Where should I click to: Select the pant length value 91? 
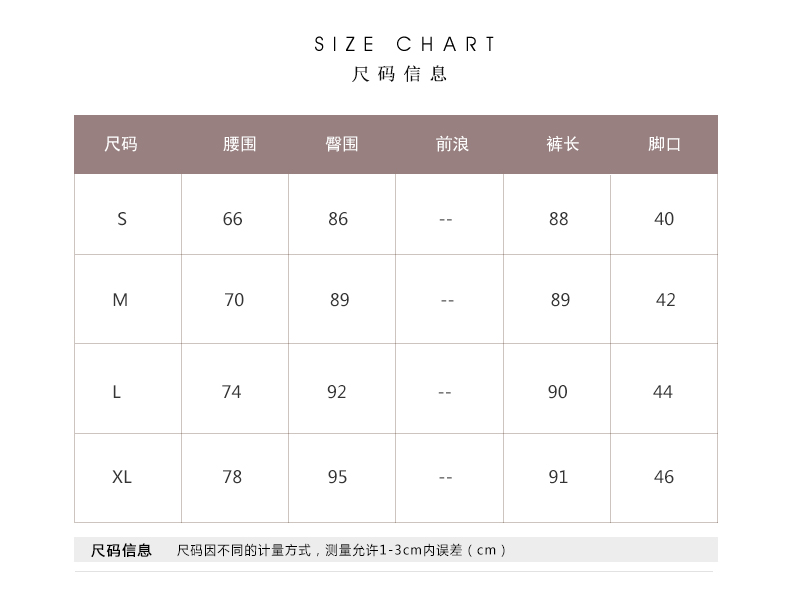(x=558, y=477)
